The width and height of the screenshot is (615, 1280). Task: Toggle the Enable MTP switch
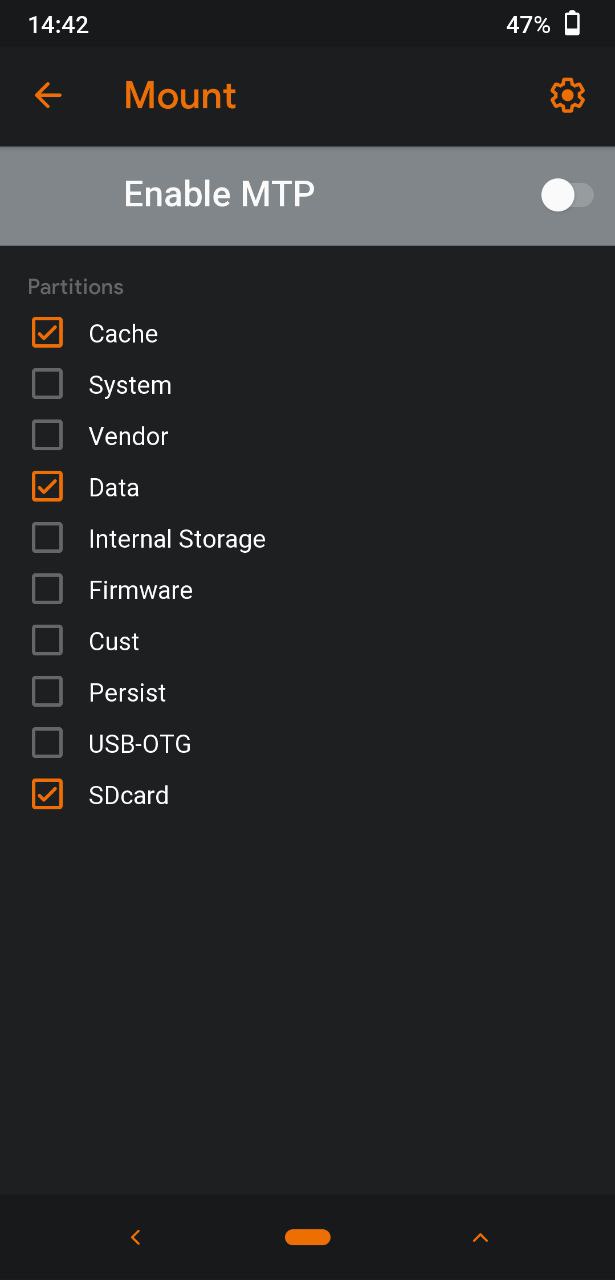pyautogui.click(x=567, y=195)
